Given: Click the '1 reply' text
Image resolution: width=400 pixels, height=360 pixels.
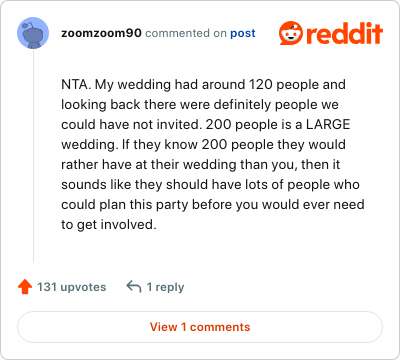Looking at the screenshot, I should pyautogui.click(x=165, y=287).
